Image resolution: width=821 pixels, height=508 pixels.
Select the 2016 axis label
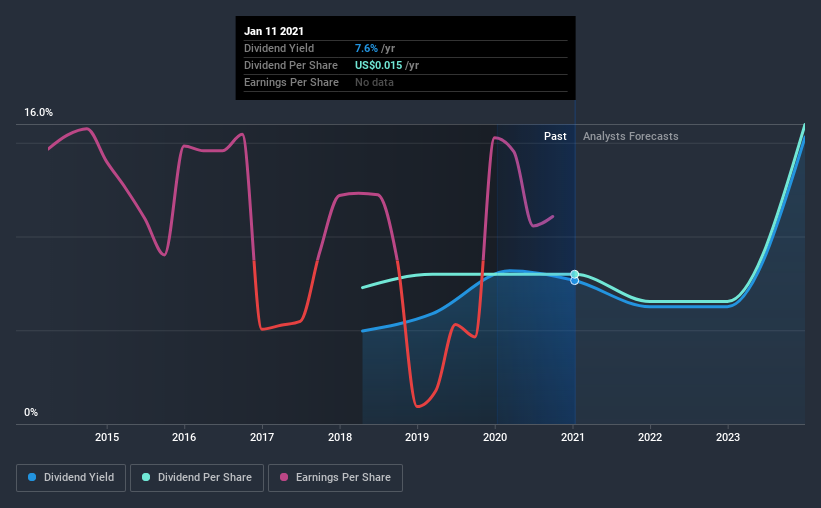pos(184,437)
